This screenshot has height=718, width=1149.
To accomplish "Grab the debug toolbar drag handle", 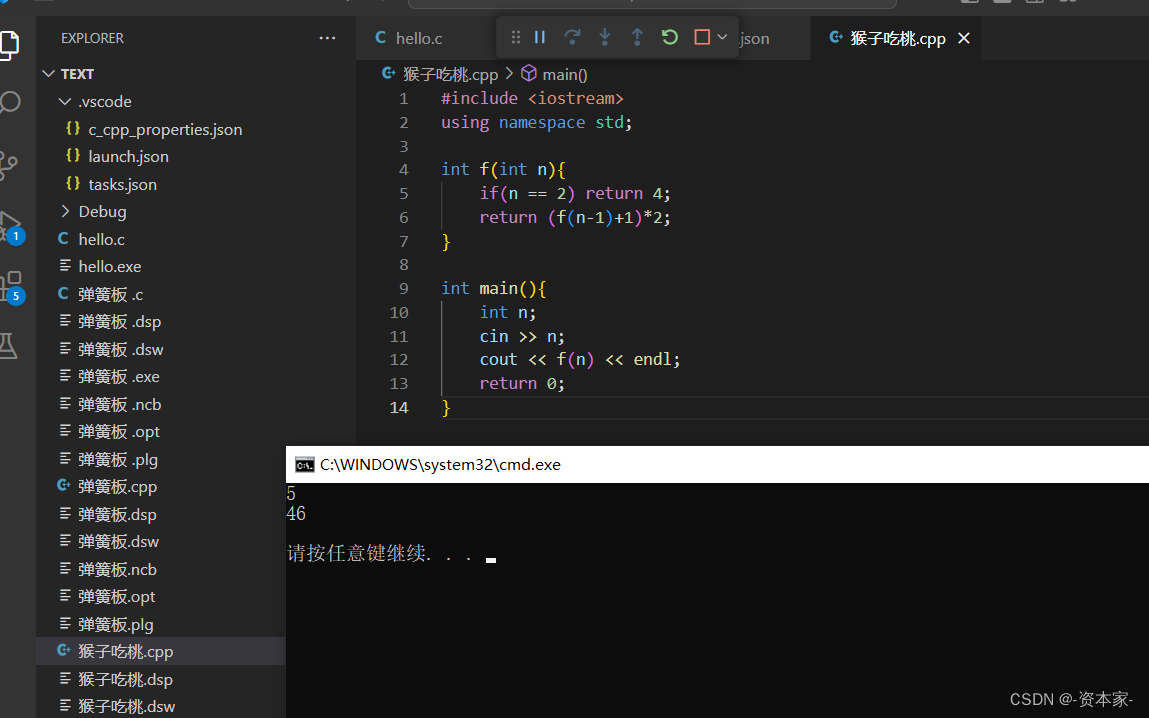I will 516,37.
